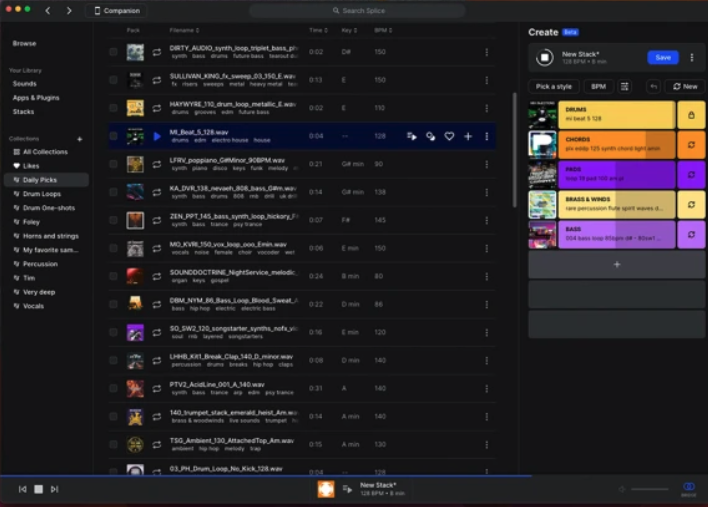Select checkbox for HAYWYRE drum loop

click(113, 108)
